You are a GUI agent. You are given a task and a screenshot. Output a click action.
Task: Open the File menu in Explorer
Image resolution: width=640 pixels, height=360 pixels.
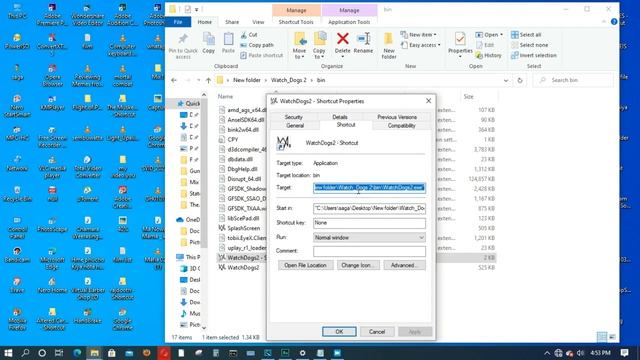(x=178, y=22)
